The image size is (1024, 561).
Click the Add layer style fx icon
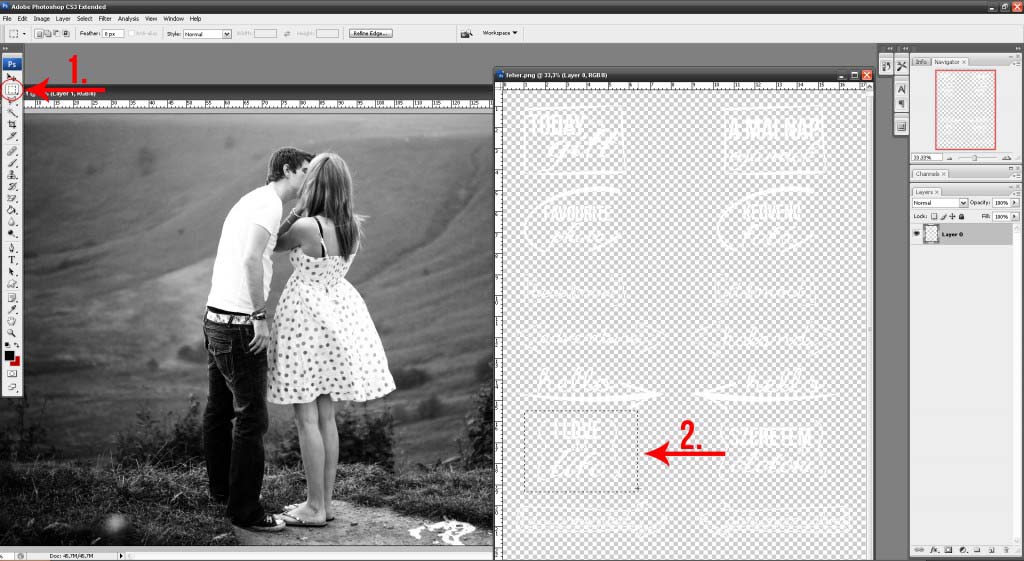pyautogui.click(x=933, y=550)
